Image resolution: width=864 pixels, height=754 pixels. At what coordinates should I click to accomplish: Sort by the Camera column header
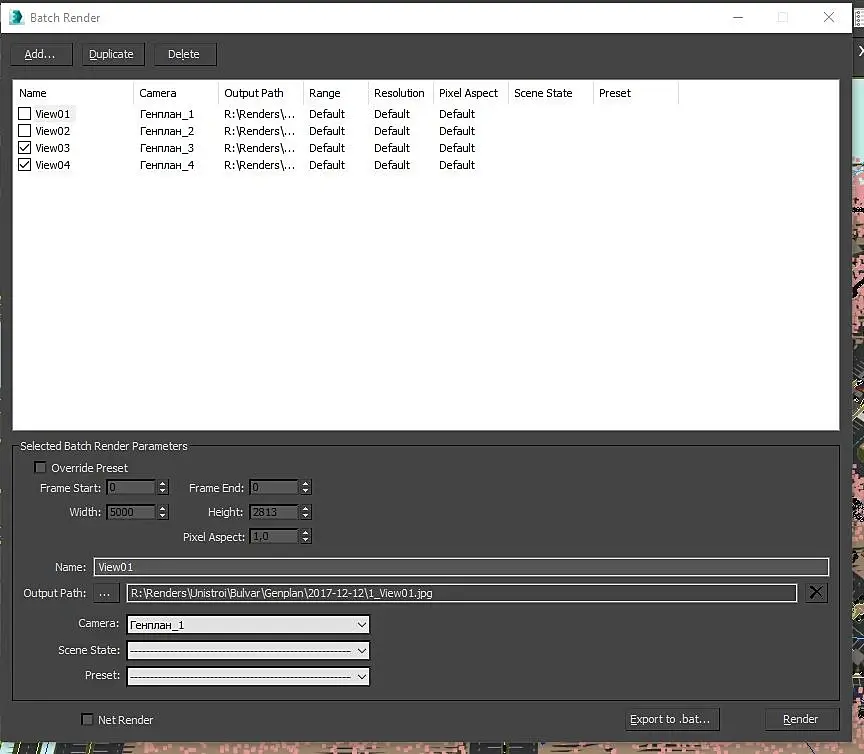pyautogui.click(x=176, y=93)
